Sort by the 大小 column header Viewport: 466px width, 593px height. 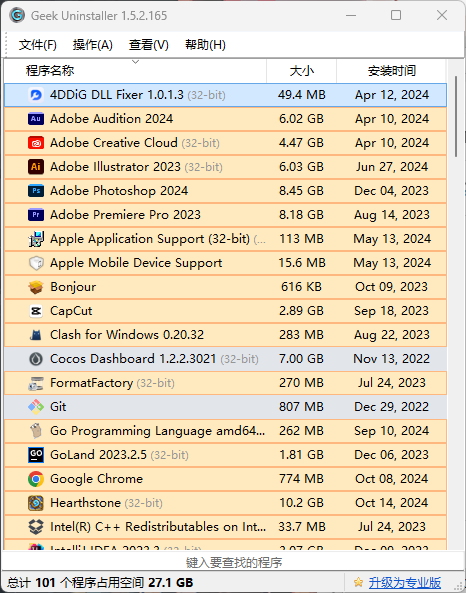(301, 71)
